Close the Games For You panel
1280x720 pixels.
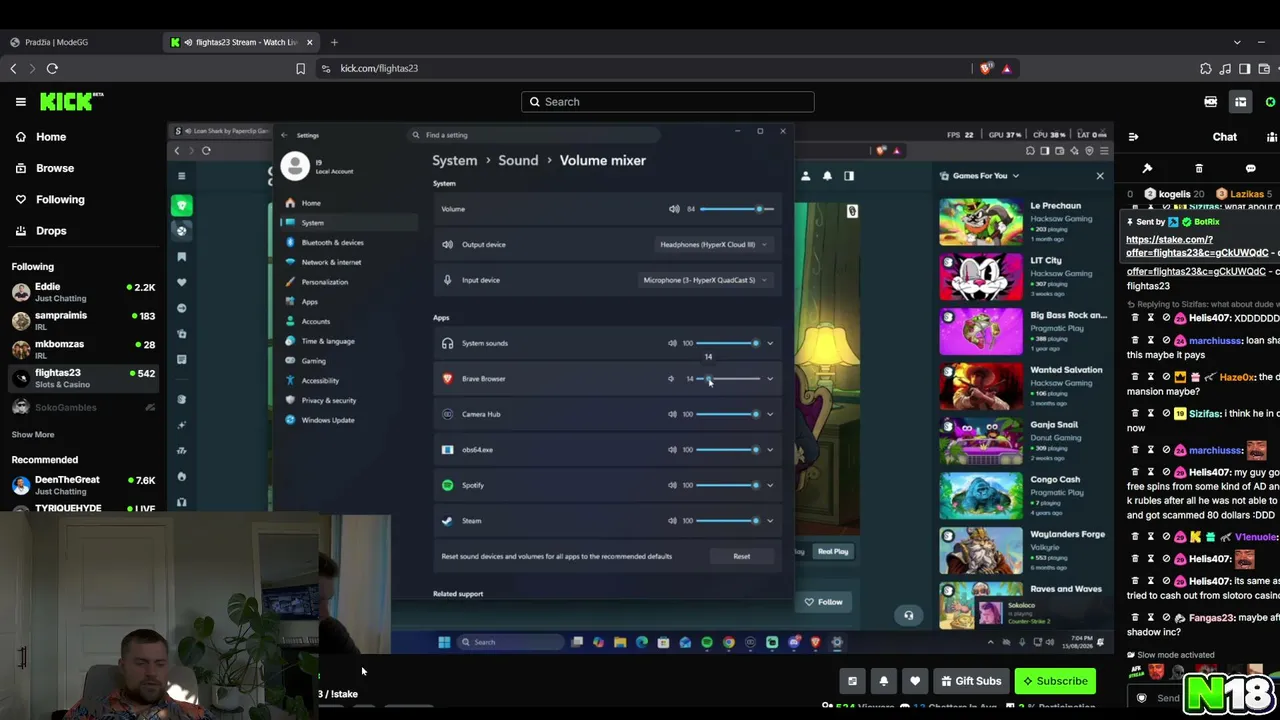coord(1100,176)
